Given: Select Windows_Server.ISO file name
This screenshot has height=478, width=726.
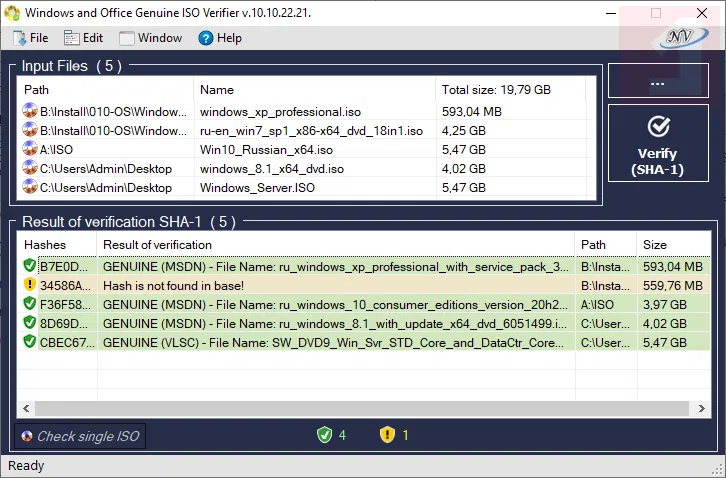Looking at the screenshot, I should click(x=257, y=188).
